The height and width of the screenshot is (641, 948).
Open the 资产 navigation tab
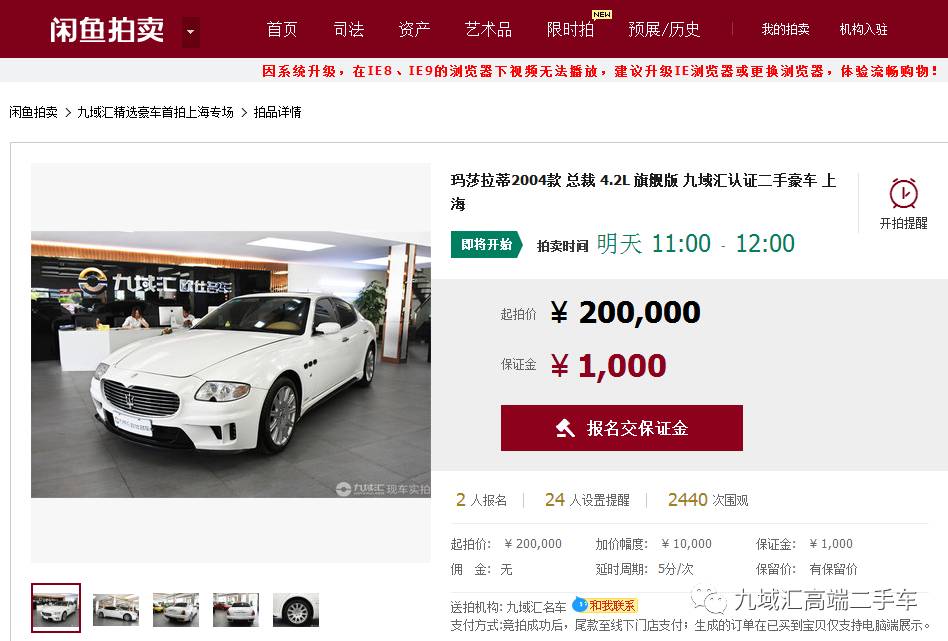tap(414, 29)
